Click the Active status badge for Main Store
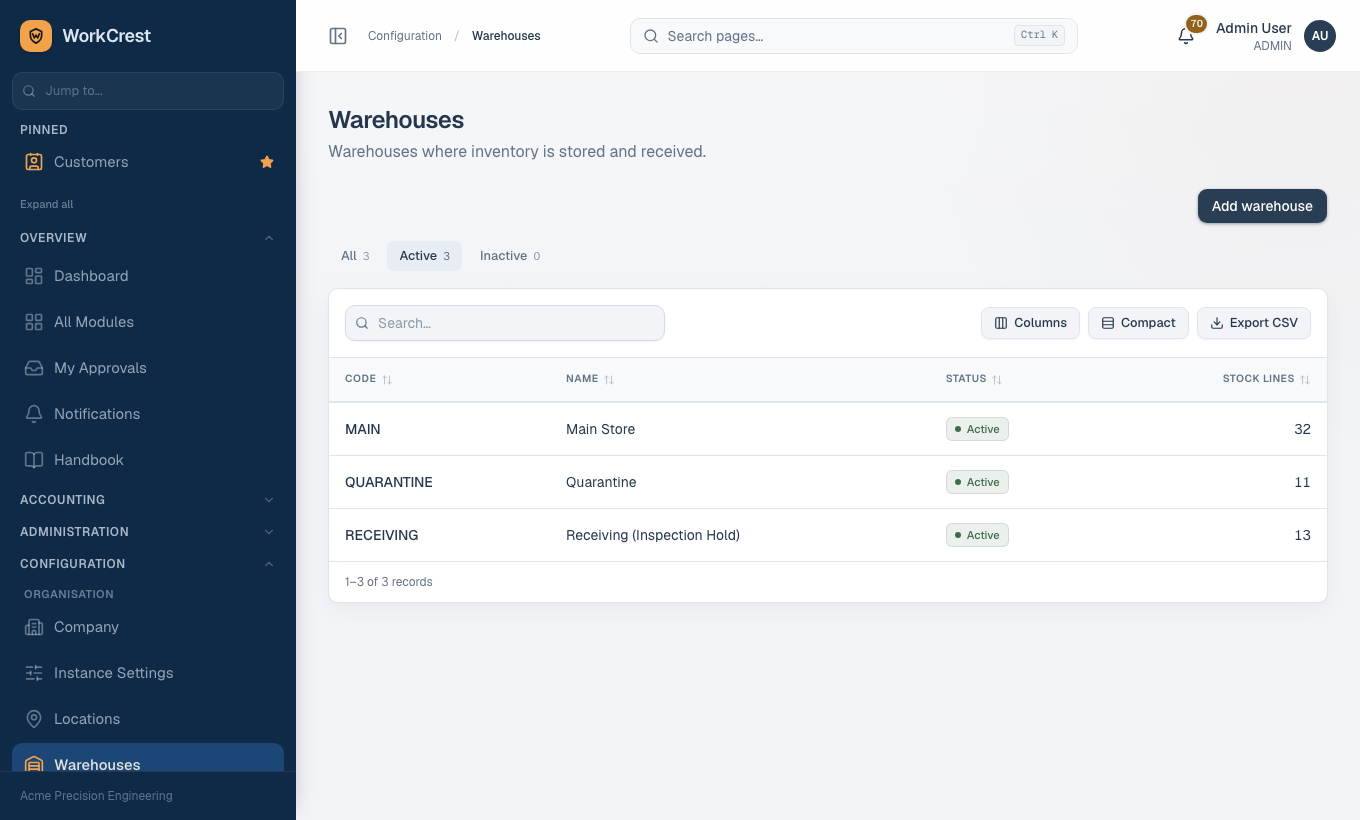This screenshot has width=1360, height=820. point(978,429)
